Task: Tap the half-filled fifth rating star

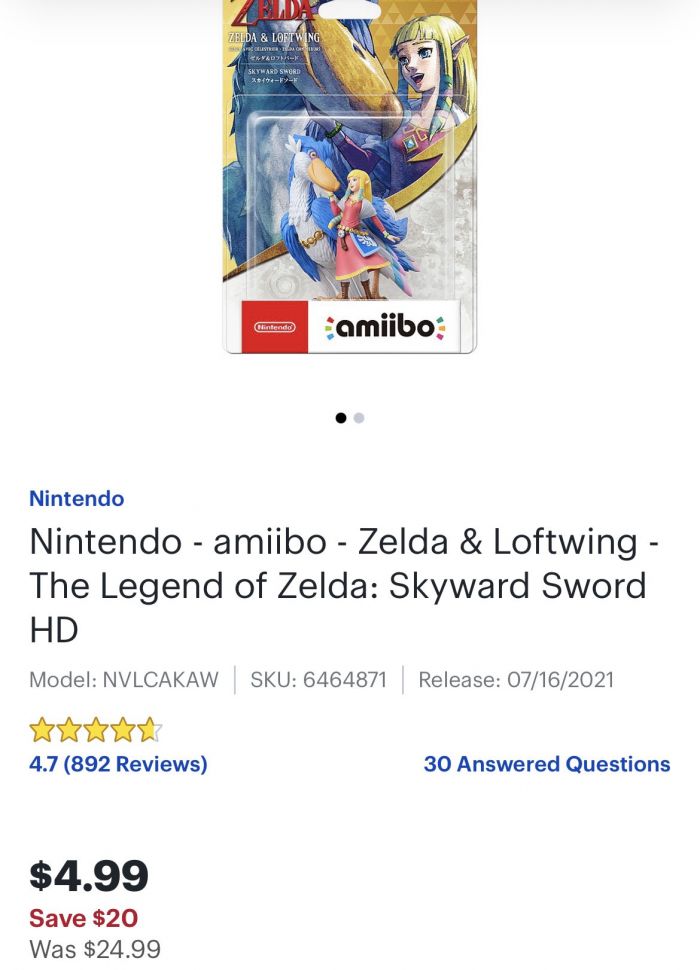Action: pyautogui.click(x=150, y=731)
